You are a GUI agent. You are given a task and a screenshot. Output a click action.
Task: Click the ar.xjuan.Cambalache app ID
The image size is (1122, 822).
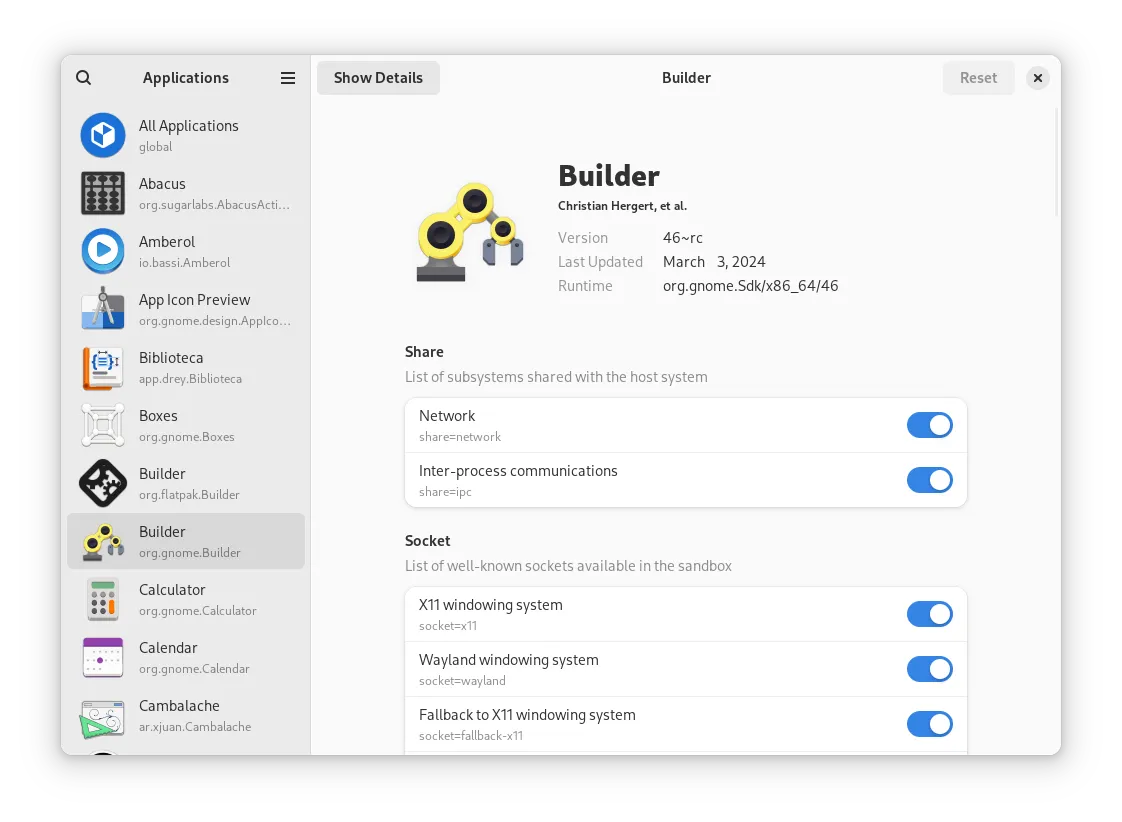[195, 726]
